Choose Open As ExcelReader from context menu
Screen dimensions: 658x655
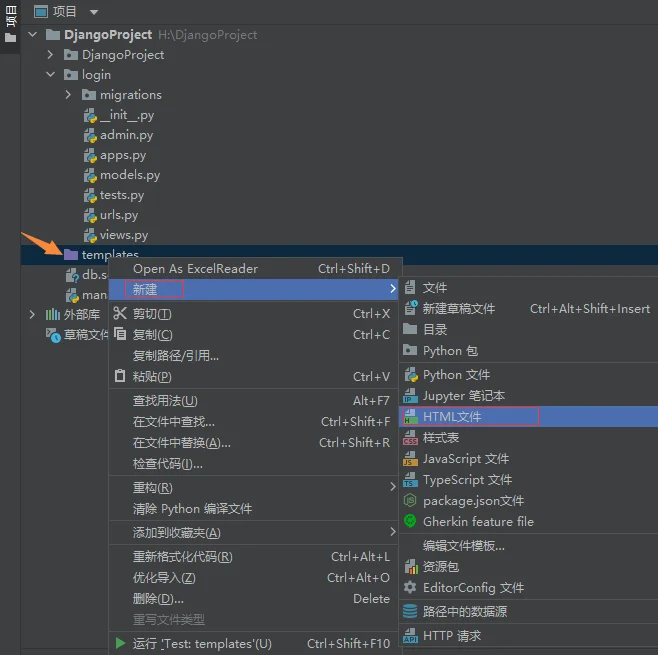tap(253, 269)
